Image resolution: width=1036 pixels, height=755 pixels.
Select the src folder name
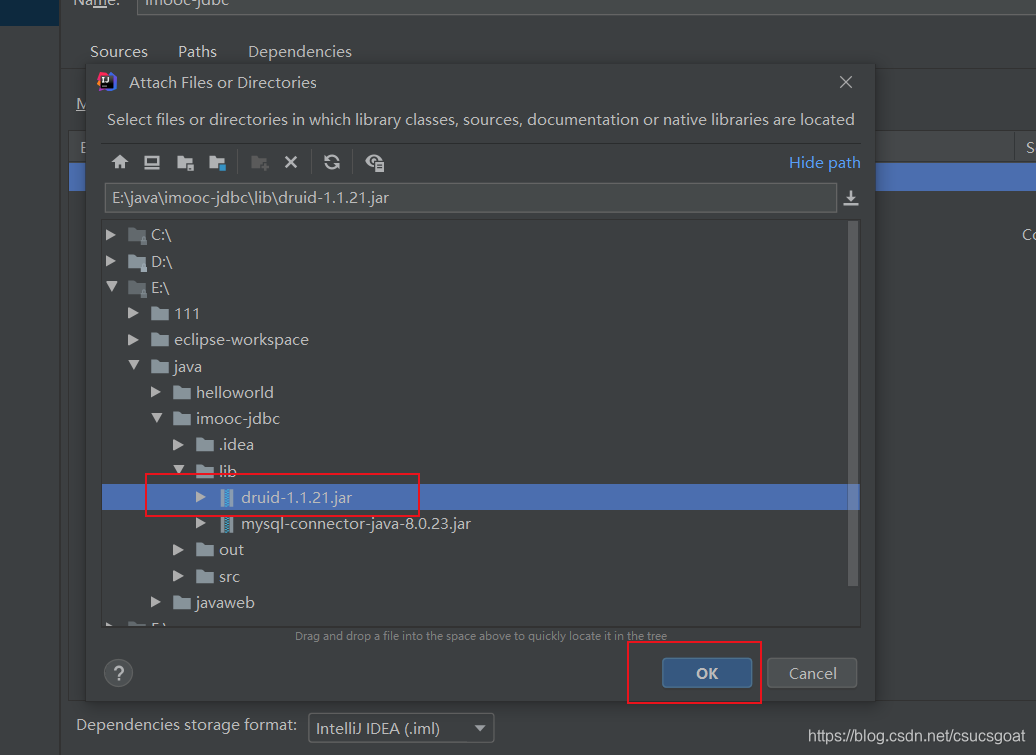(229, 577)
